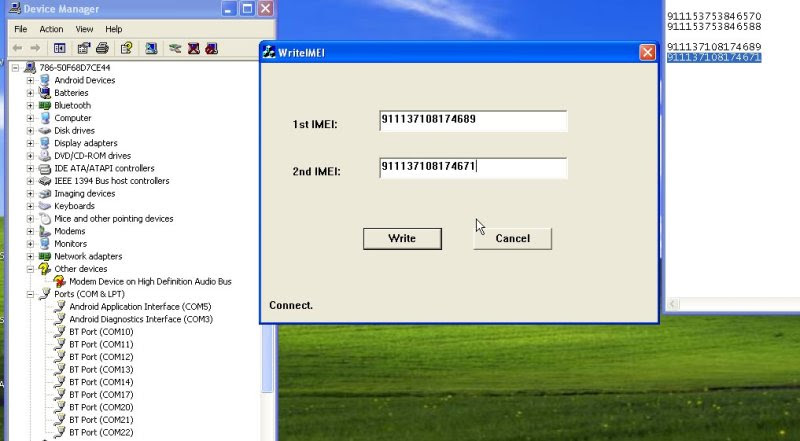Click the yellow question mark Other devices icon
800x441 pixels.
coord(45,268)
